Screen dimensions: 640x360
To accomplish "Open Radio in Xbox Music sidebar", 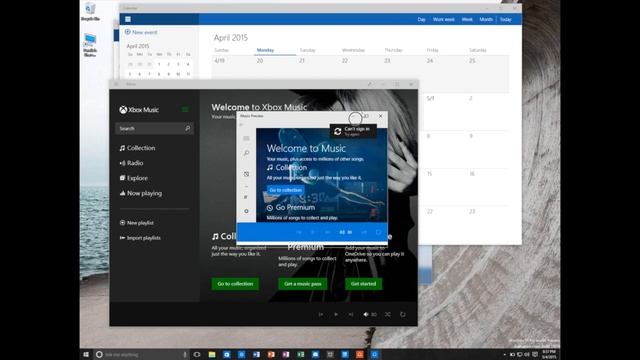I will pyautogui.click(x=131, y=163).
